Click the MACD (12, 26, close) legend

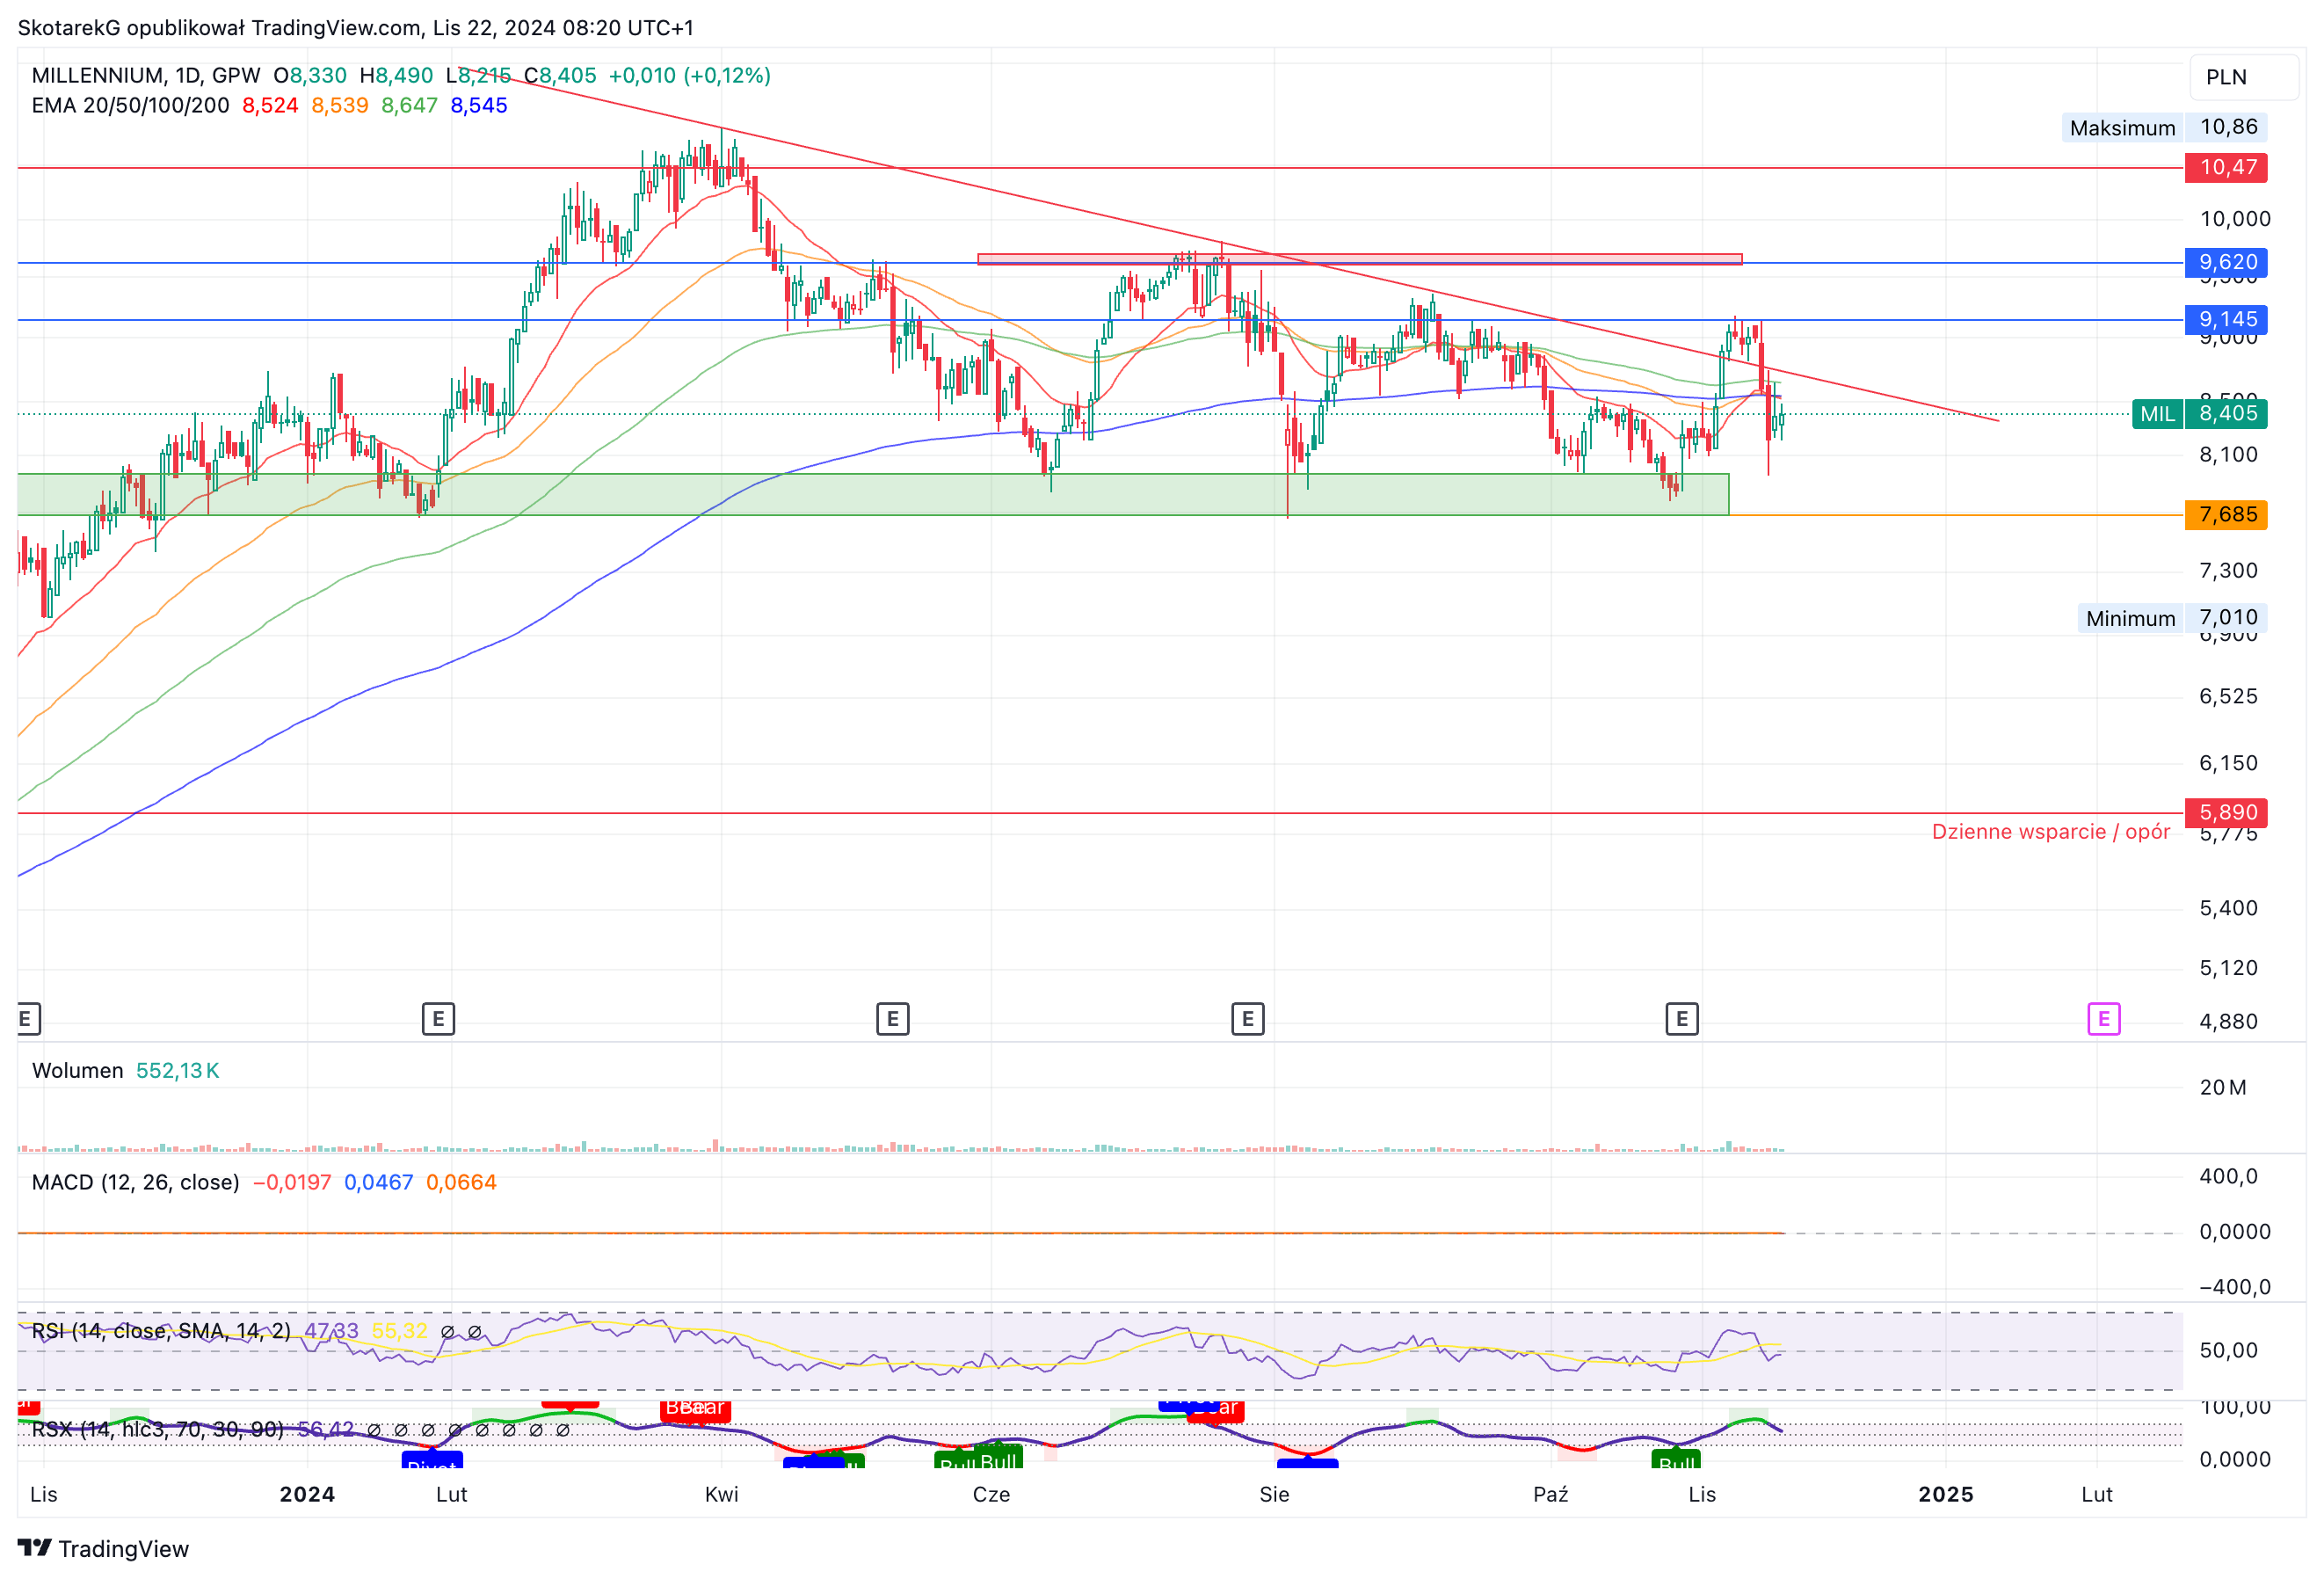coord(135,1183)
